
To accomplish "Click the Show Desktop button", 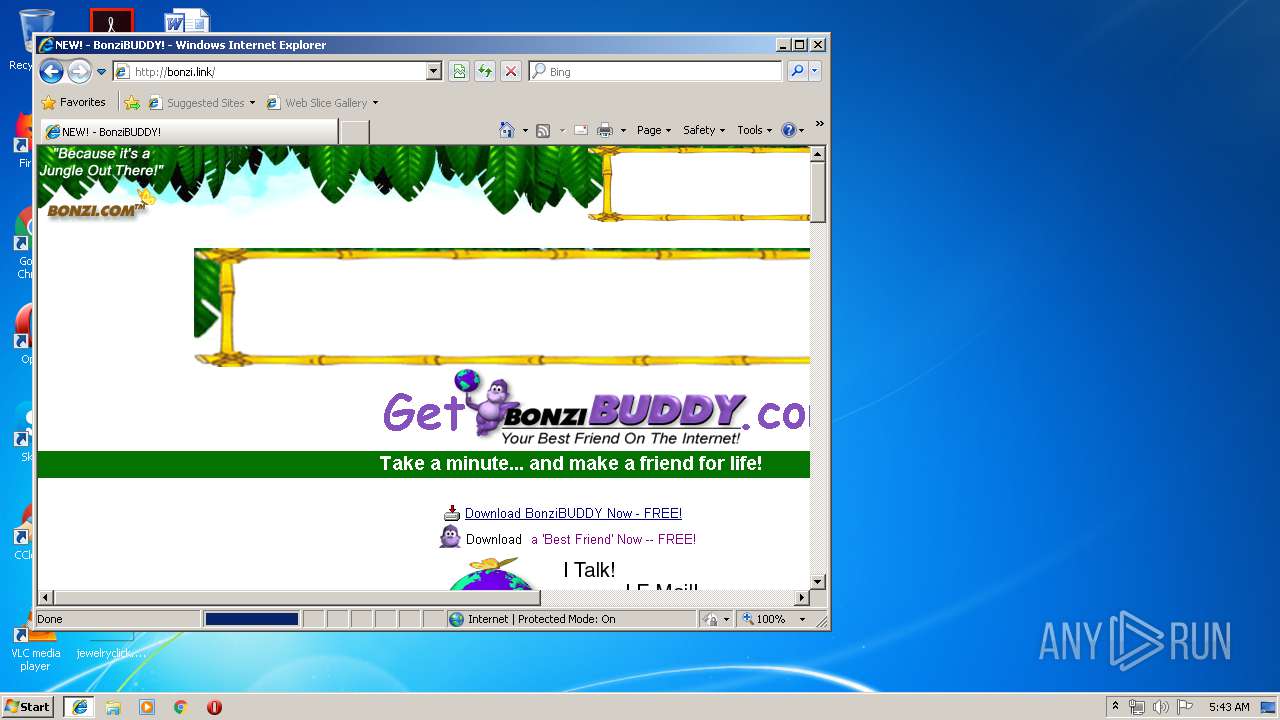I will [x=1269, y=707].
